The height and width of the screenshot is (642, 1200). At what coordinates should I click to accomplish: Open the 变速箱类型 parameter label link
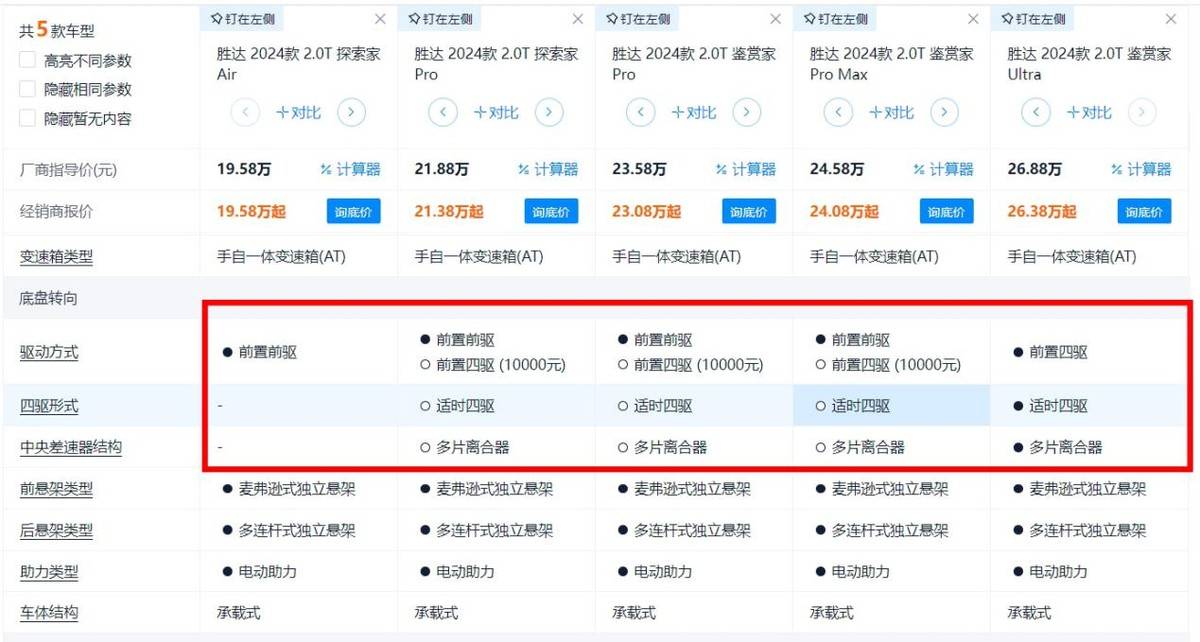coord(56,257)
